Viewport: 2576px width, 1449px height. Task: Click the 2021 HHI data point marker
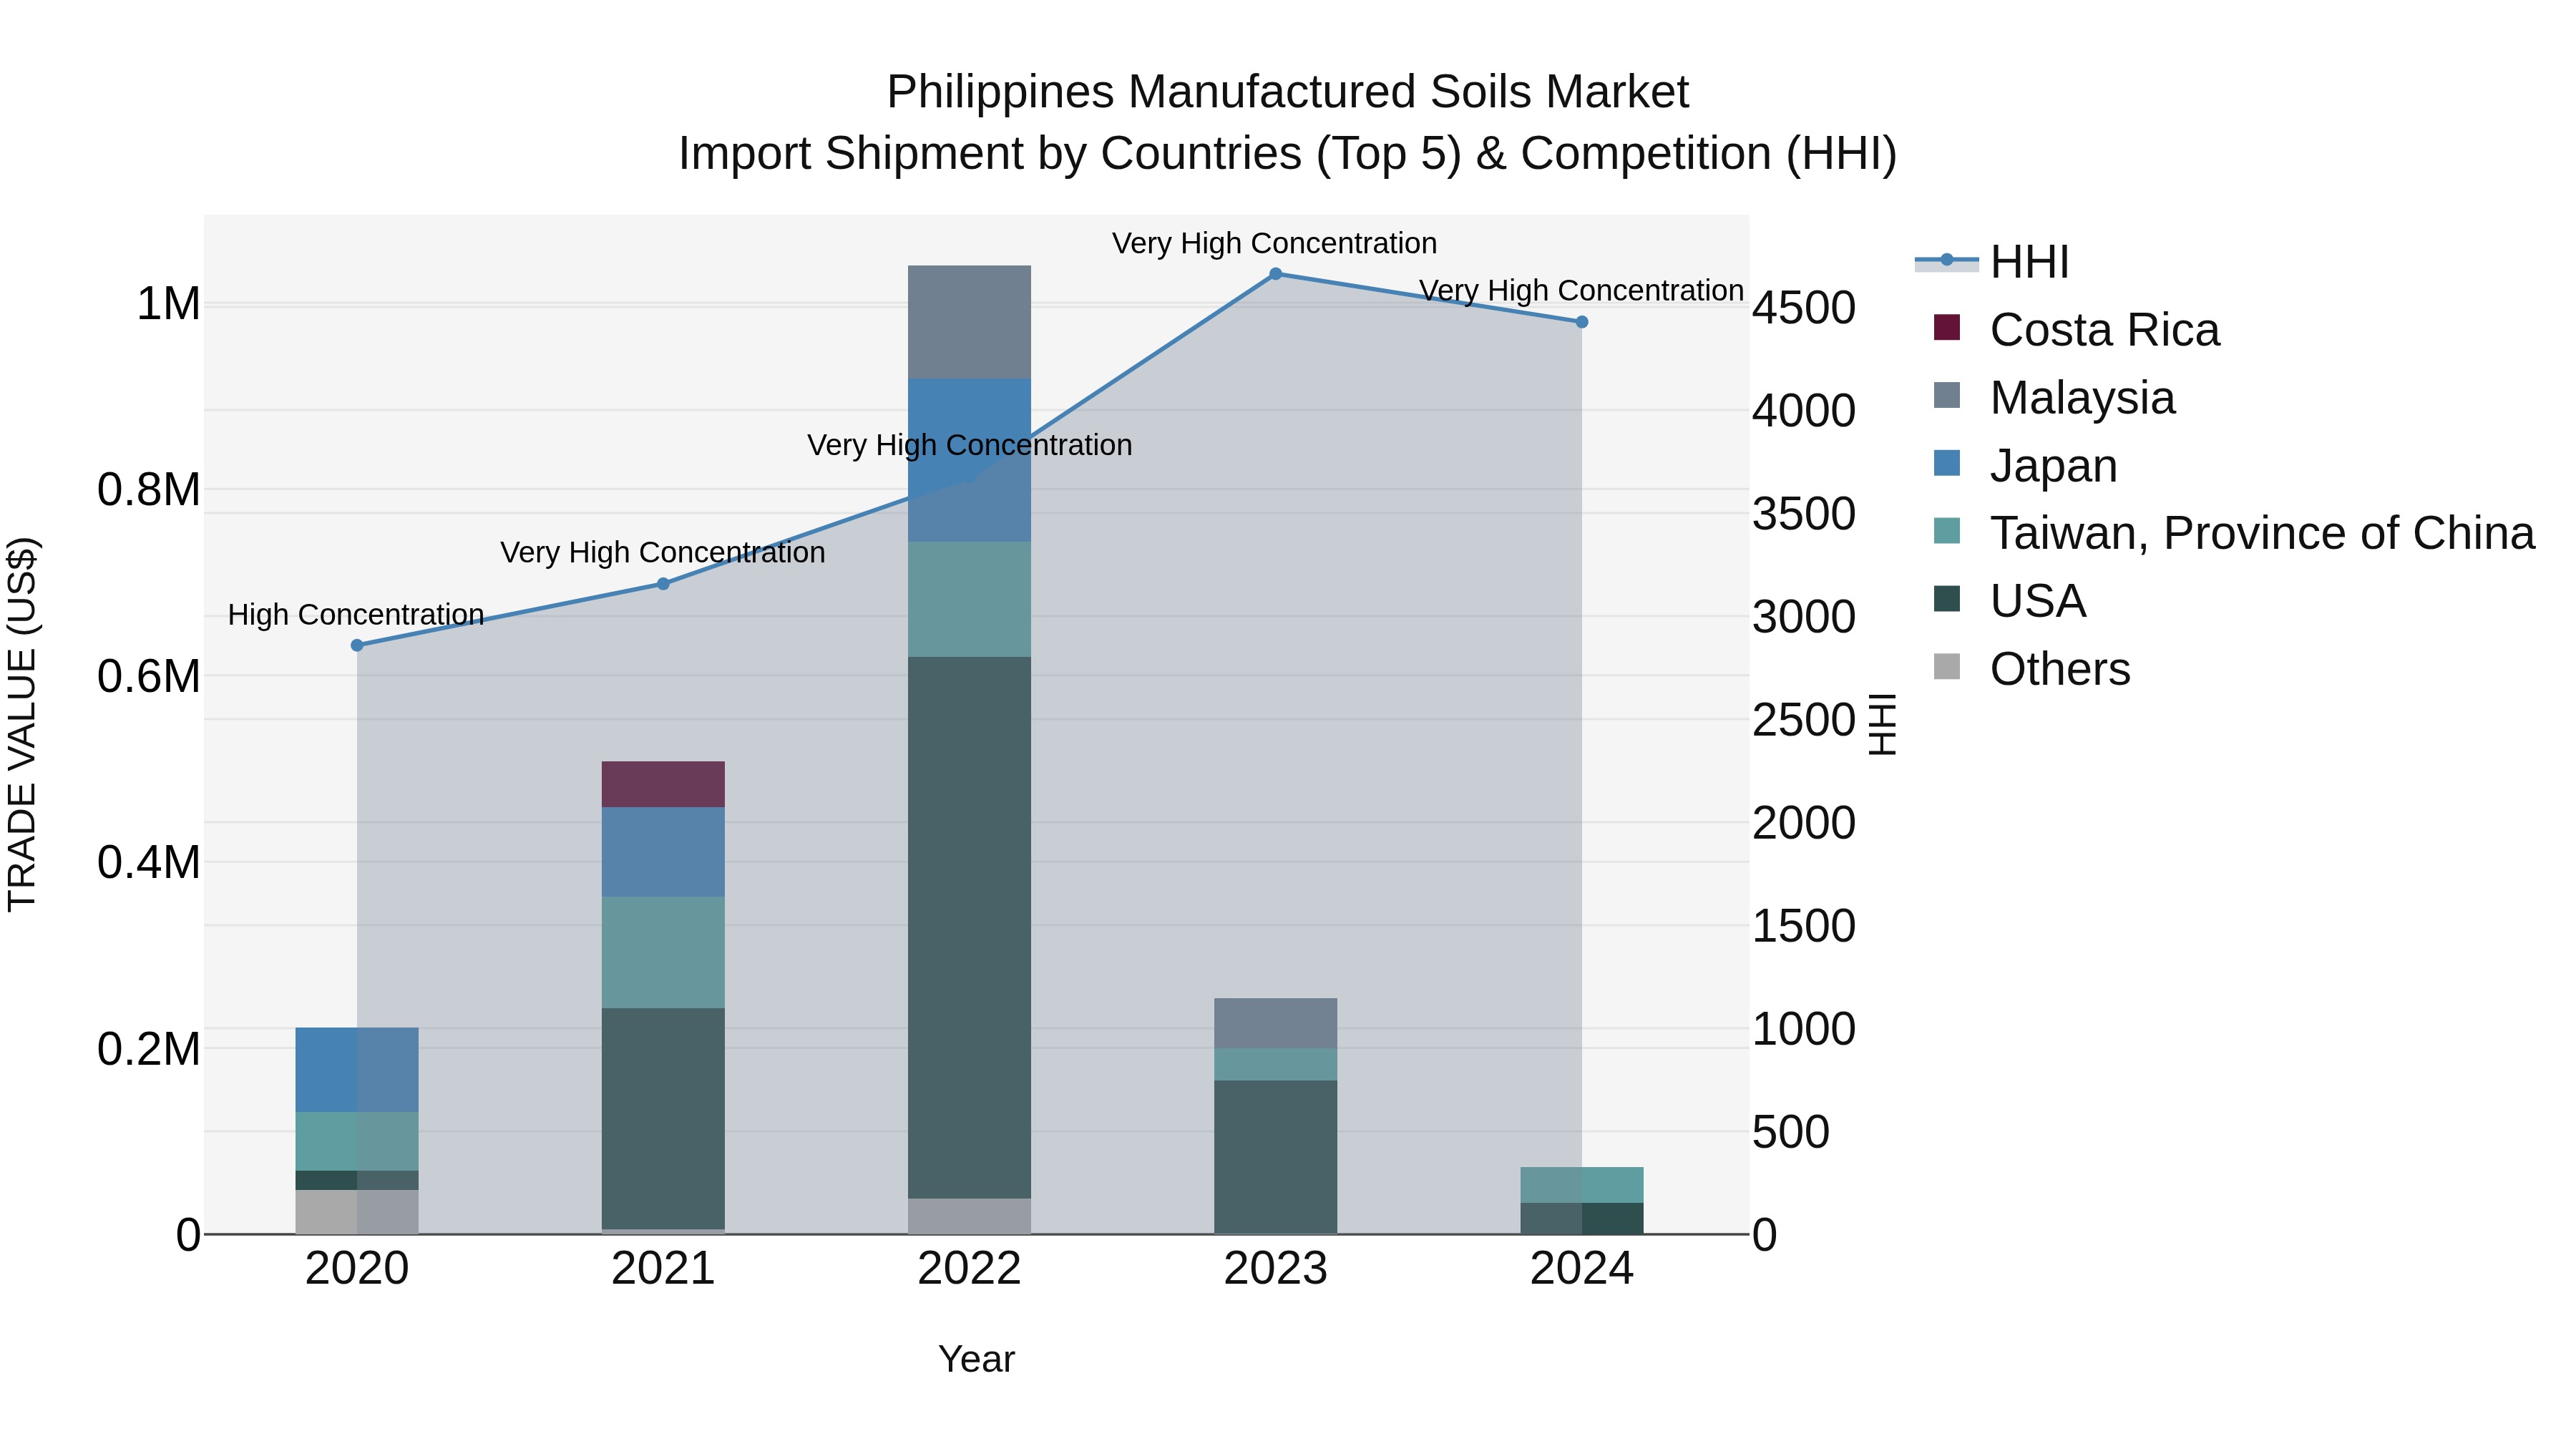pyautogui.click(x=663, y=584)
